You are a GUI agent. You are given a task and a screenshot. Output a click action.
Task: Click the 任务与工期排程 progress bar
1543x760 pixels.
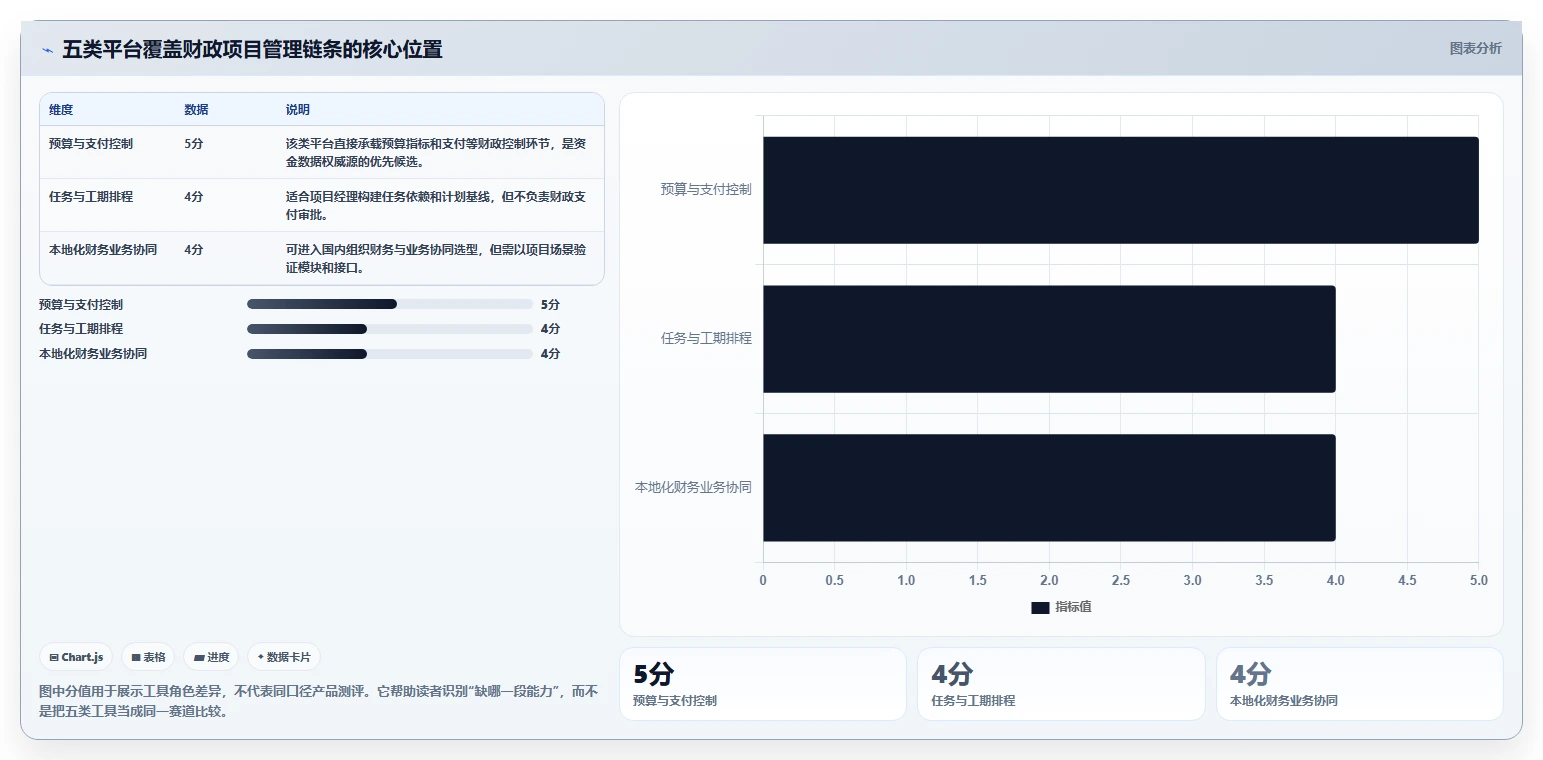pyautogui.click(x=389, y=329)
